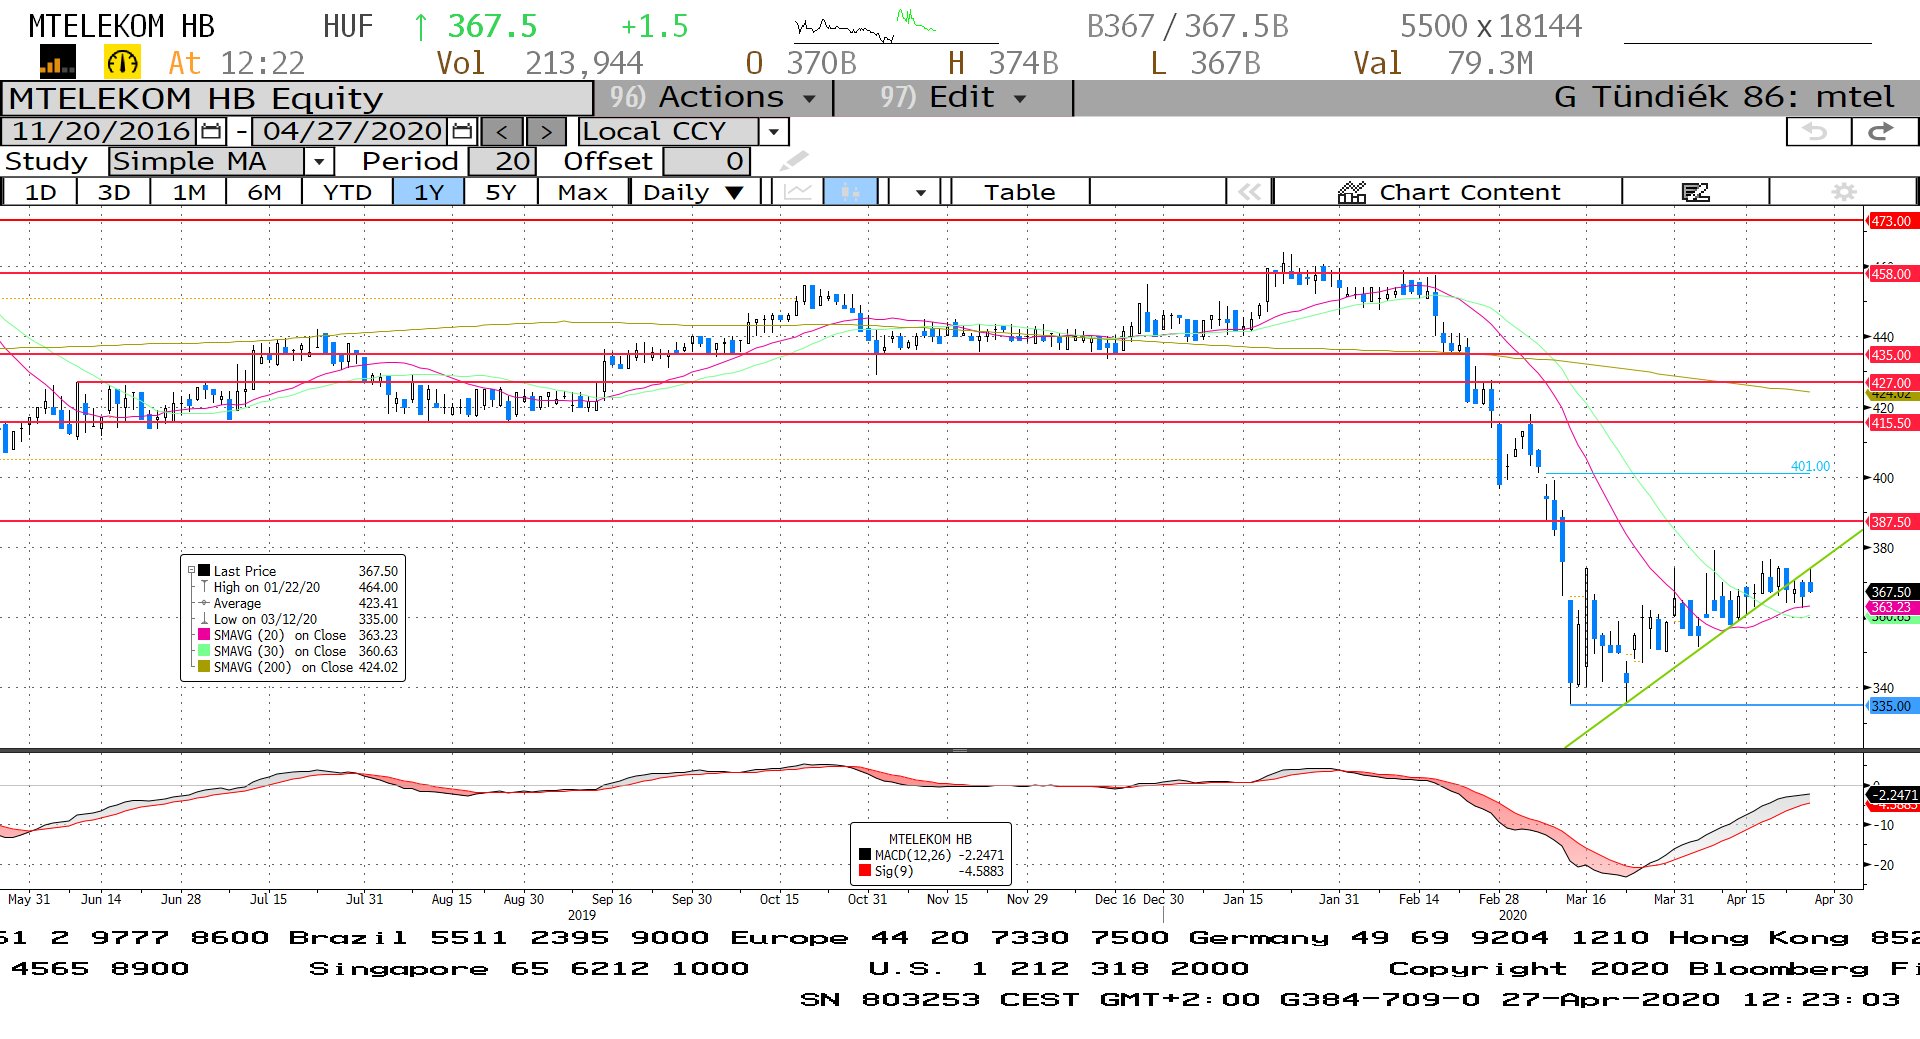Screen dimensions: 1920x1039
Task: Click the Sig(9) red legend swatch
Action: point(865,871)
